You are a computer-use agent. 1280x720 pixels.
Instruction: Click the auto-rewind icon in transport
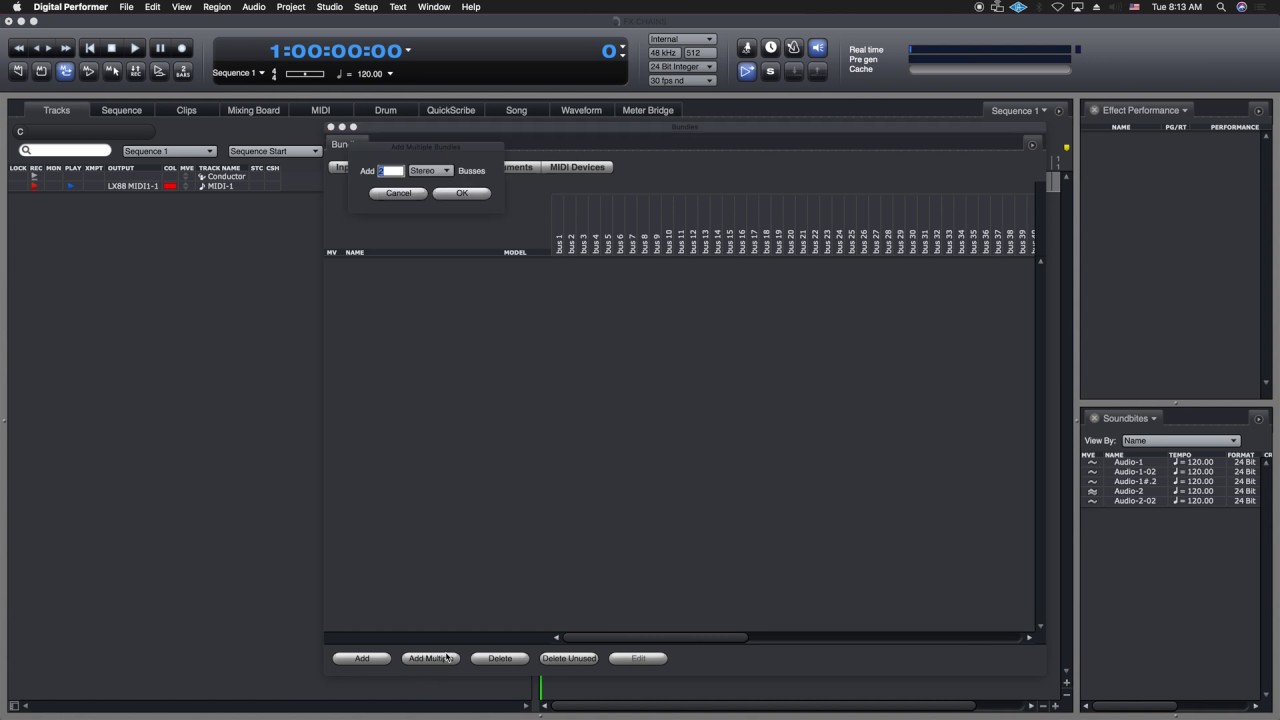[x=18, y=71]
